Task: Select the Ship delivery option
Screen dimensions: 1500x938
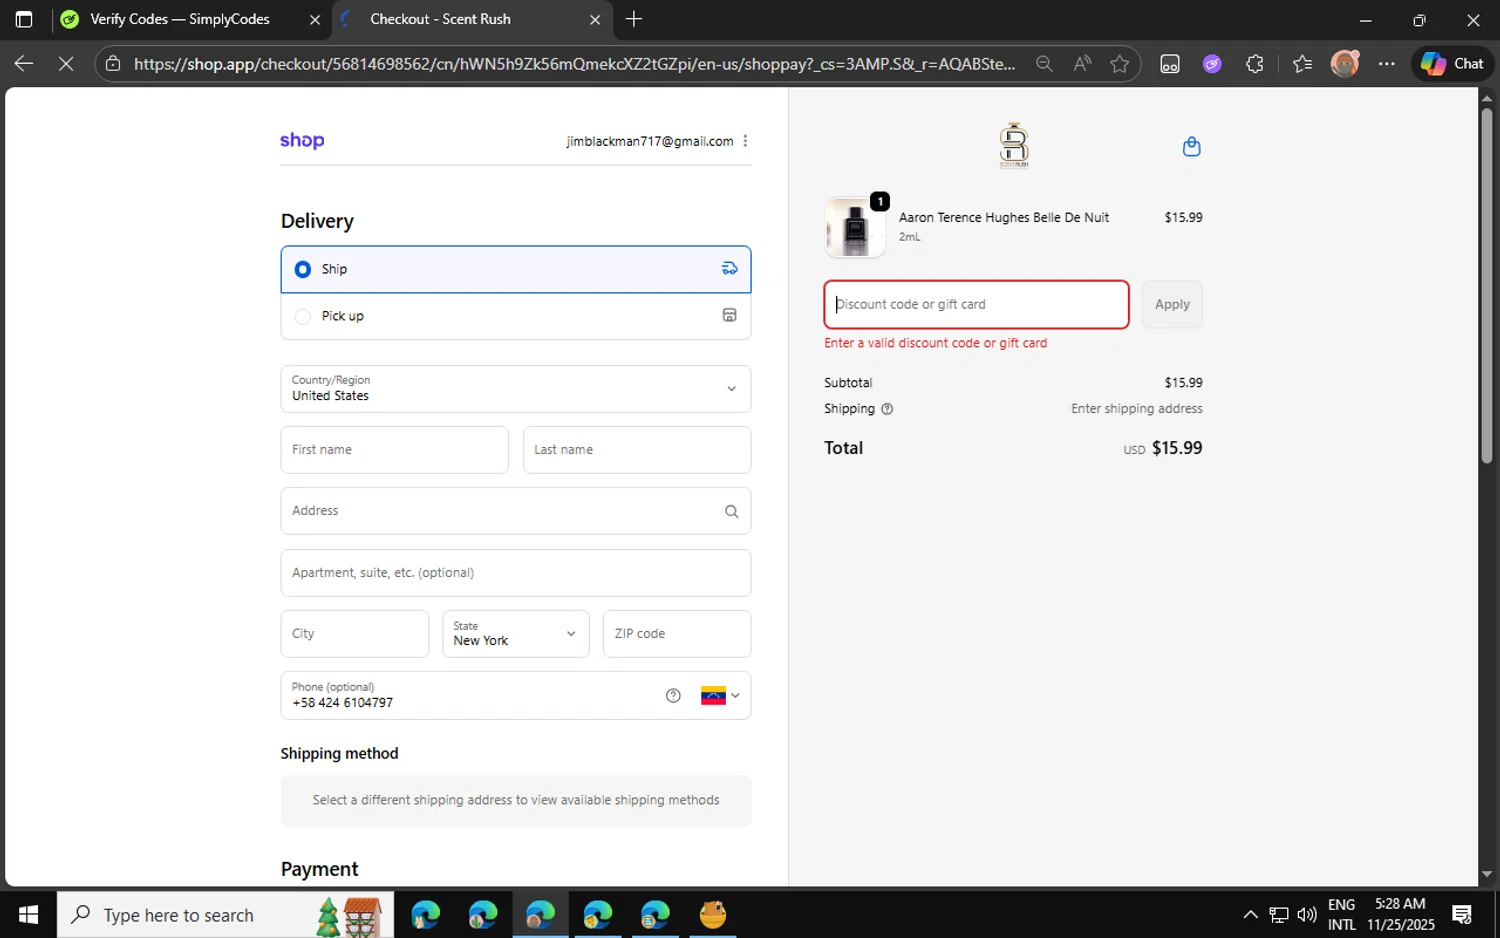Action: coord(516,269)
